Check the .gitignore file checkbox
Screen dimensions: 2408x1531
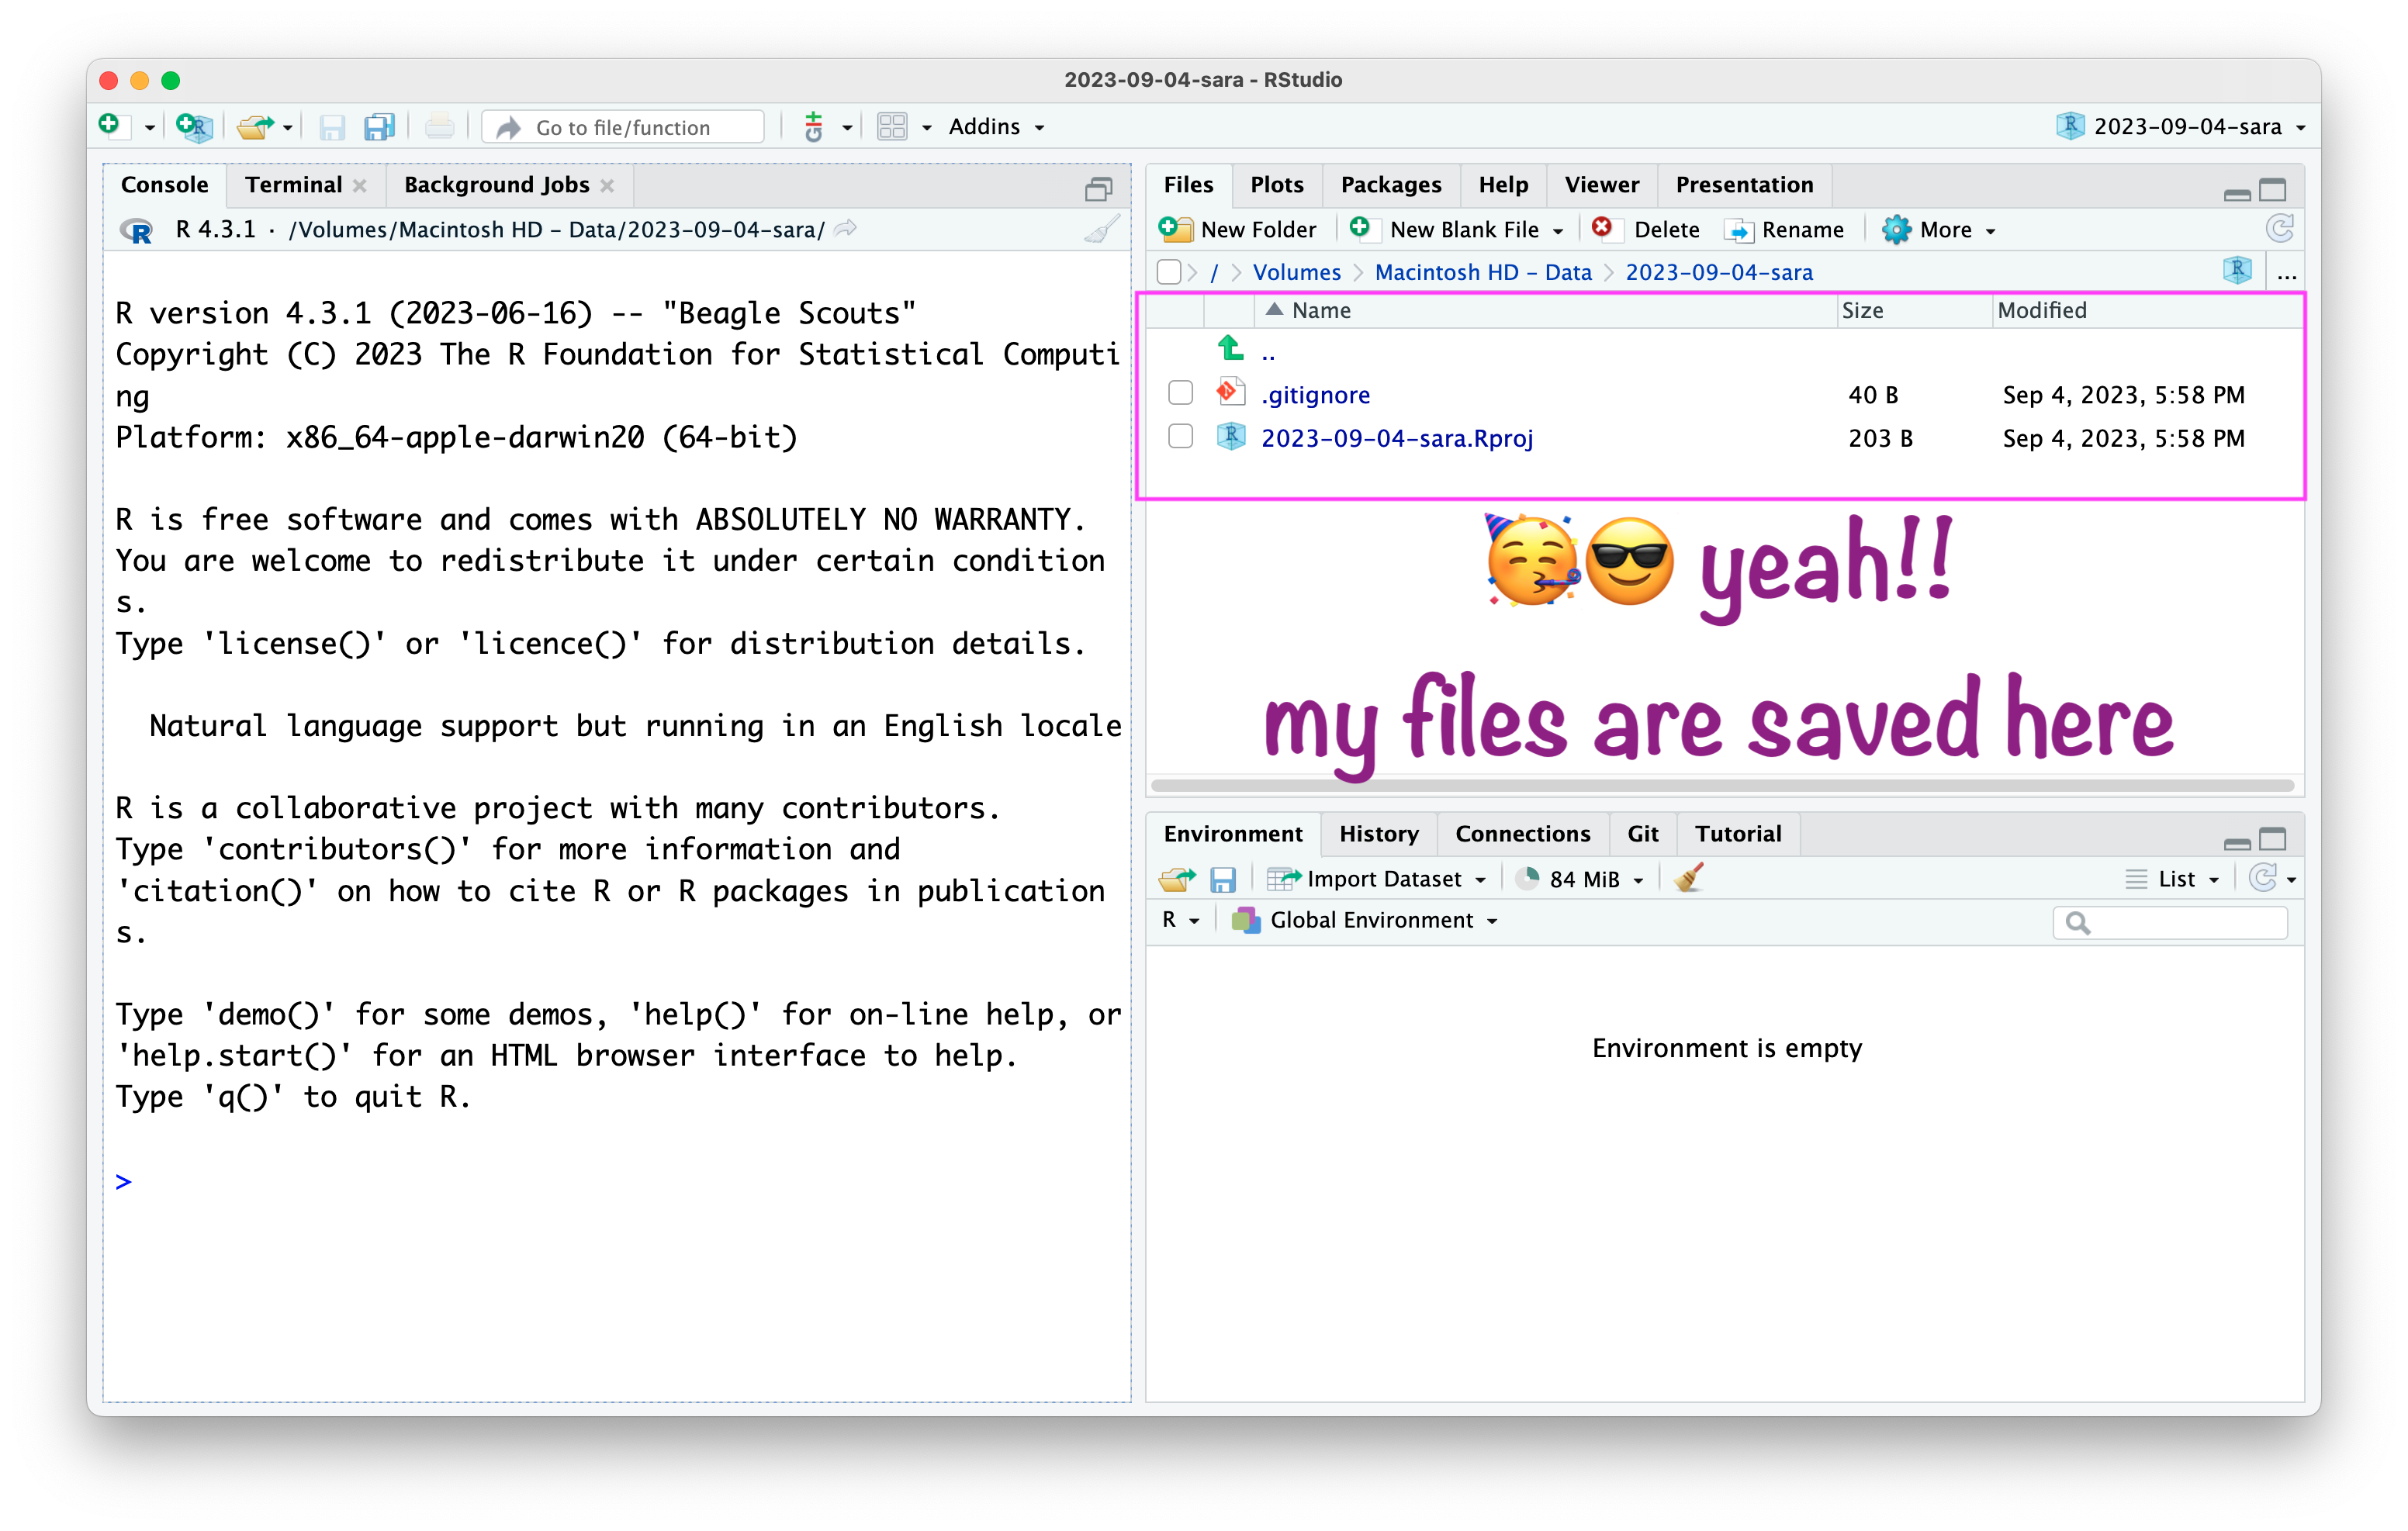(1180, 393)
